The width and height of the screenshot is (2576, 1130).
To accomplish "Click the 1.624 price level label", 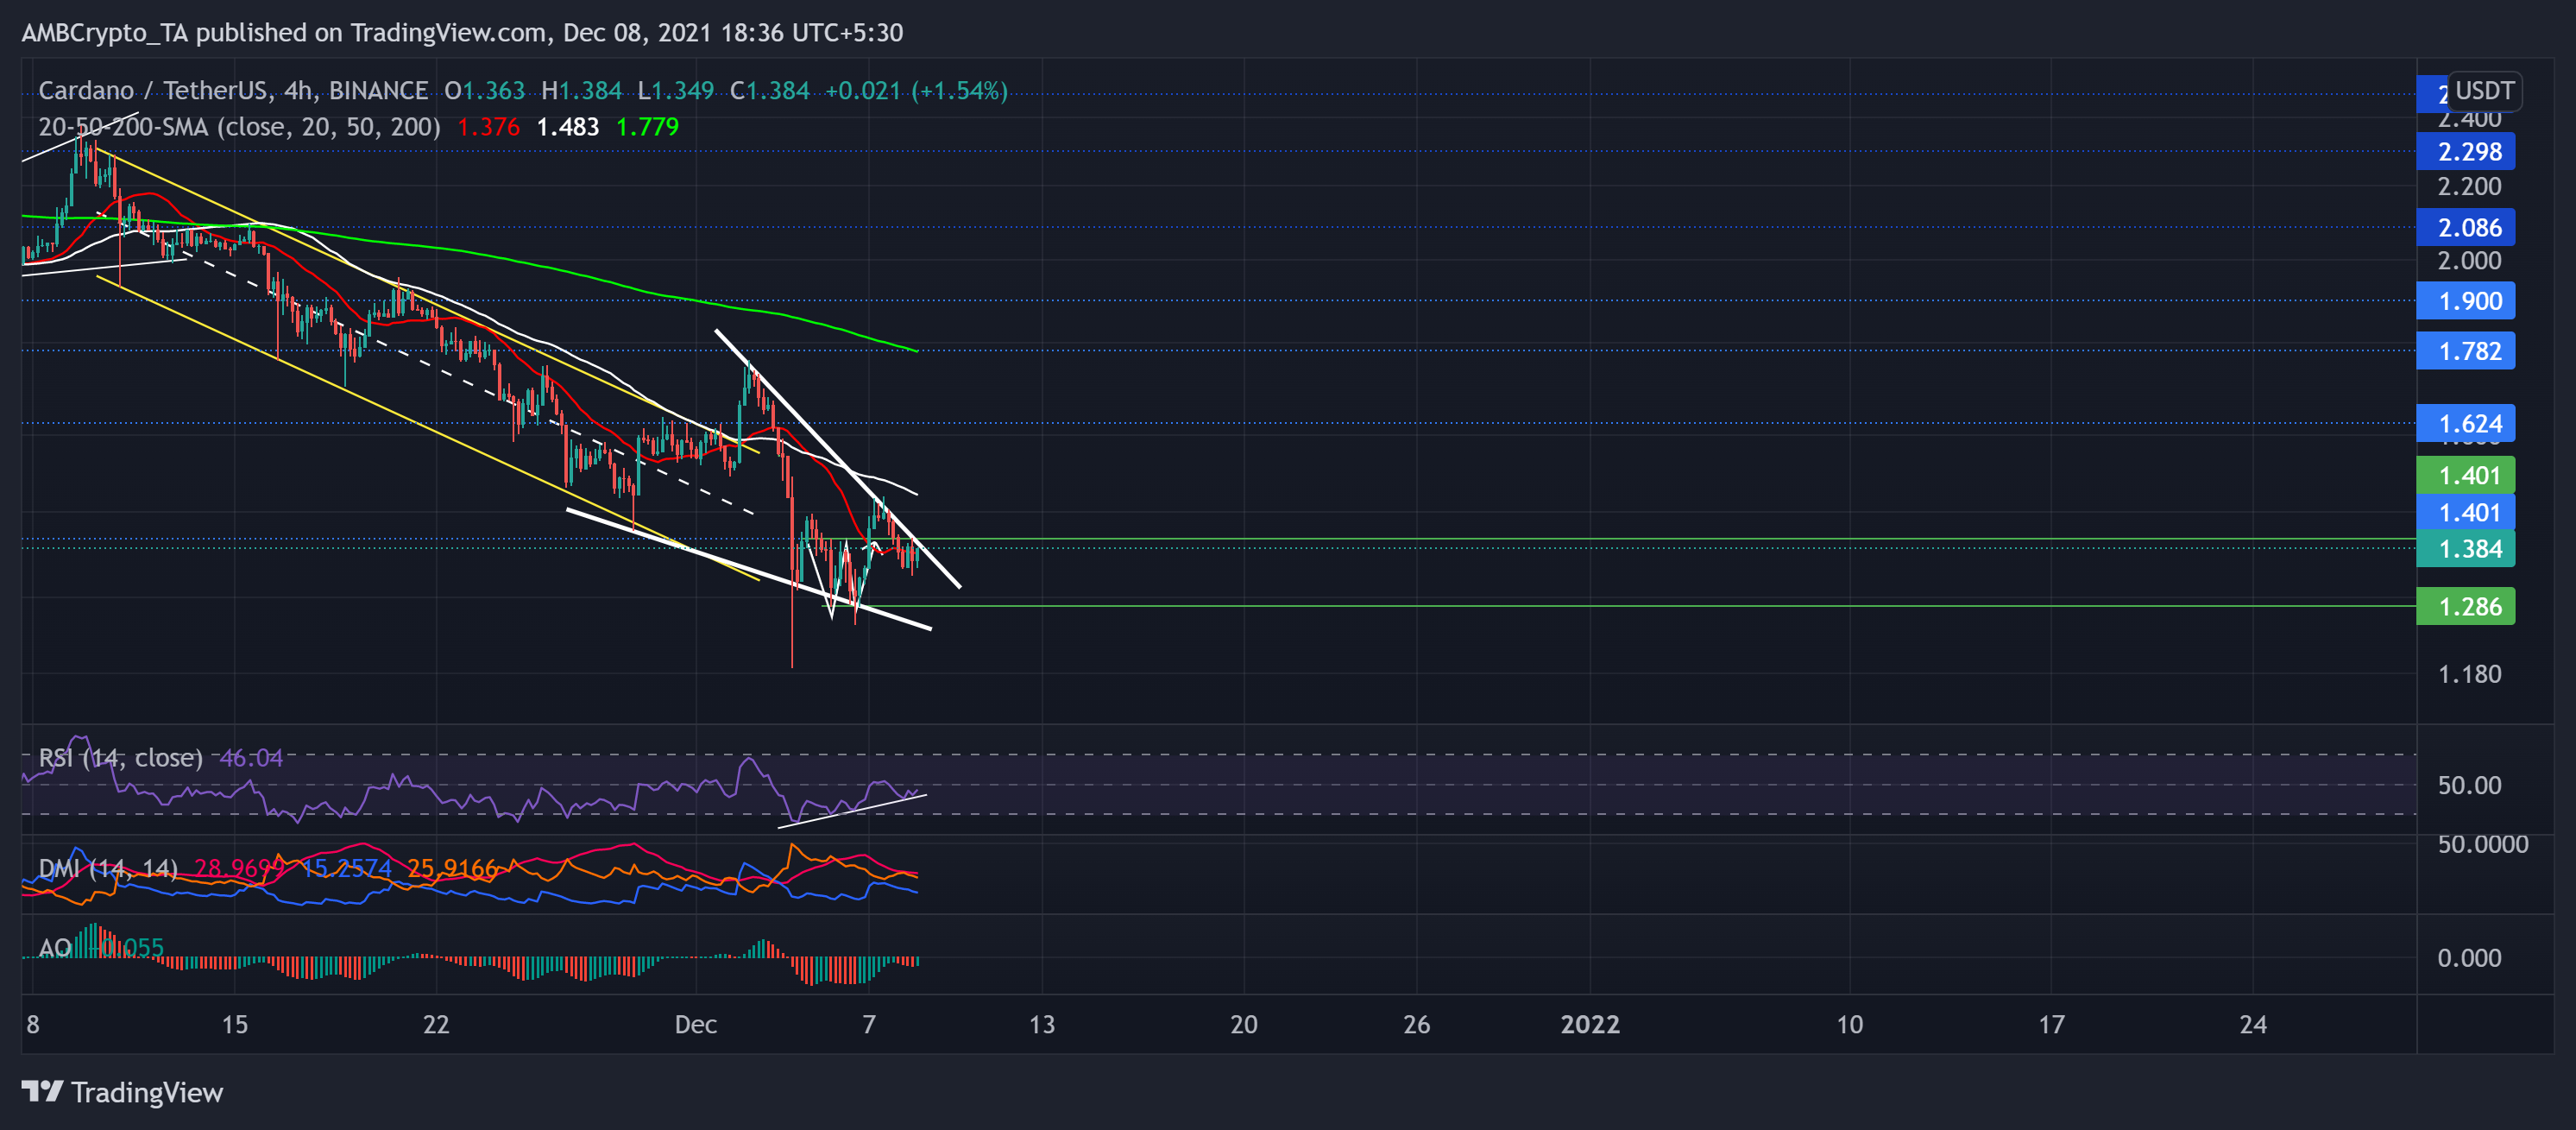I will [x=2466, y=423].
